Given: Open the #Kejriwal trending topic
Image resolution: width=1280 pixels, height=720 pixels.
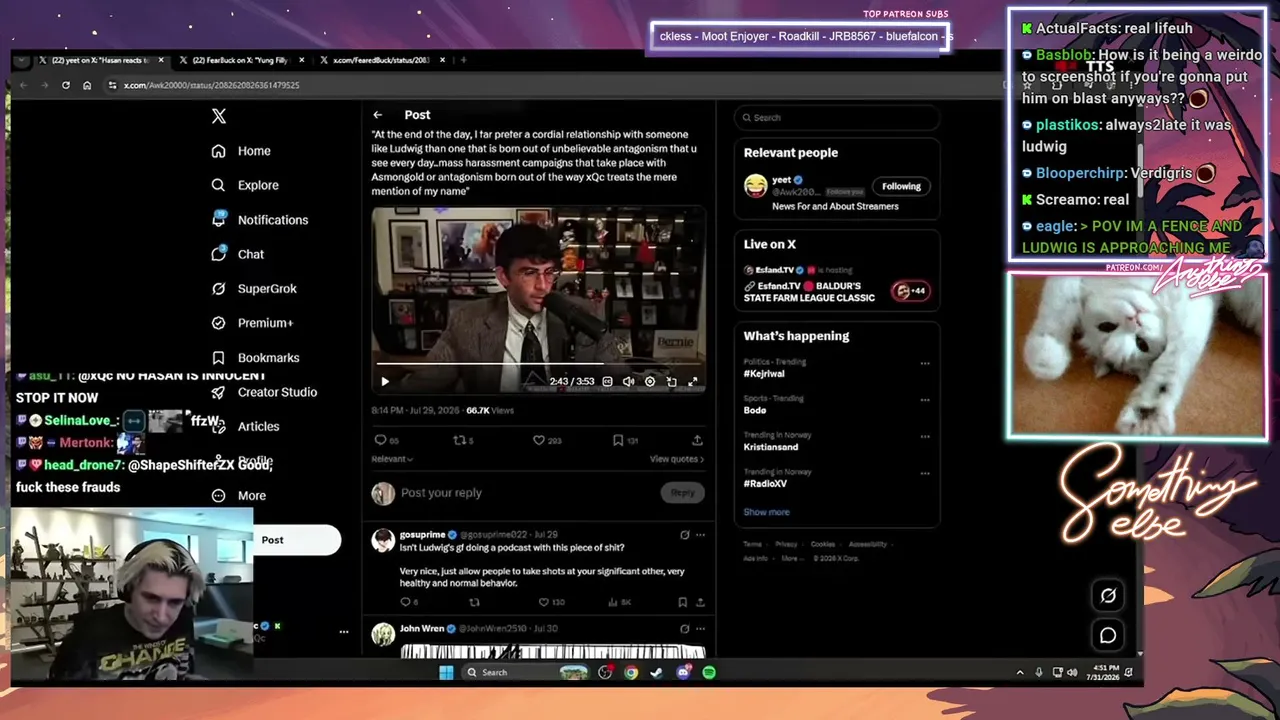Looking at the screenshot, I should [x=764, y=373].
